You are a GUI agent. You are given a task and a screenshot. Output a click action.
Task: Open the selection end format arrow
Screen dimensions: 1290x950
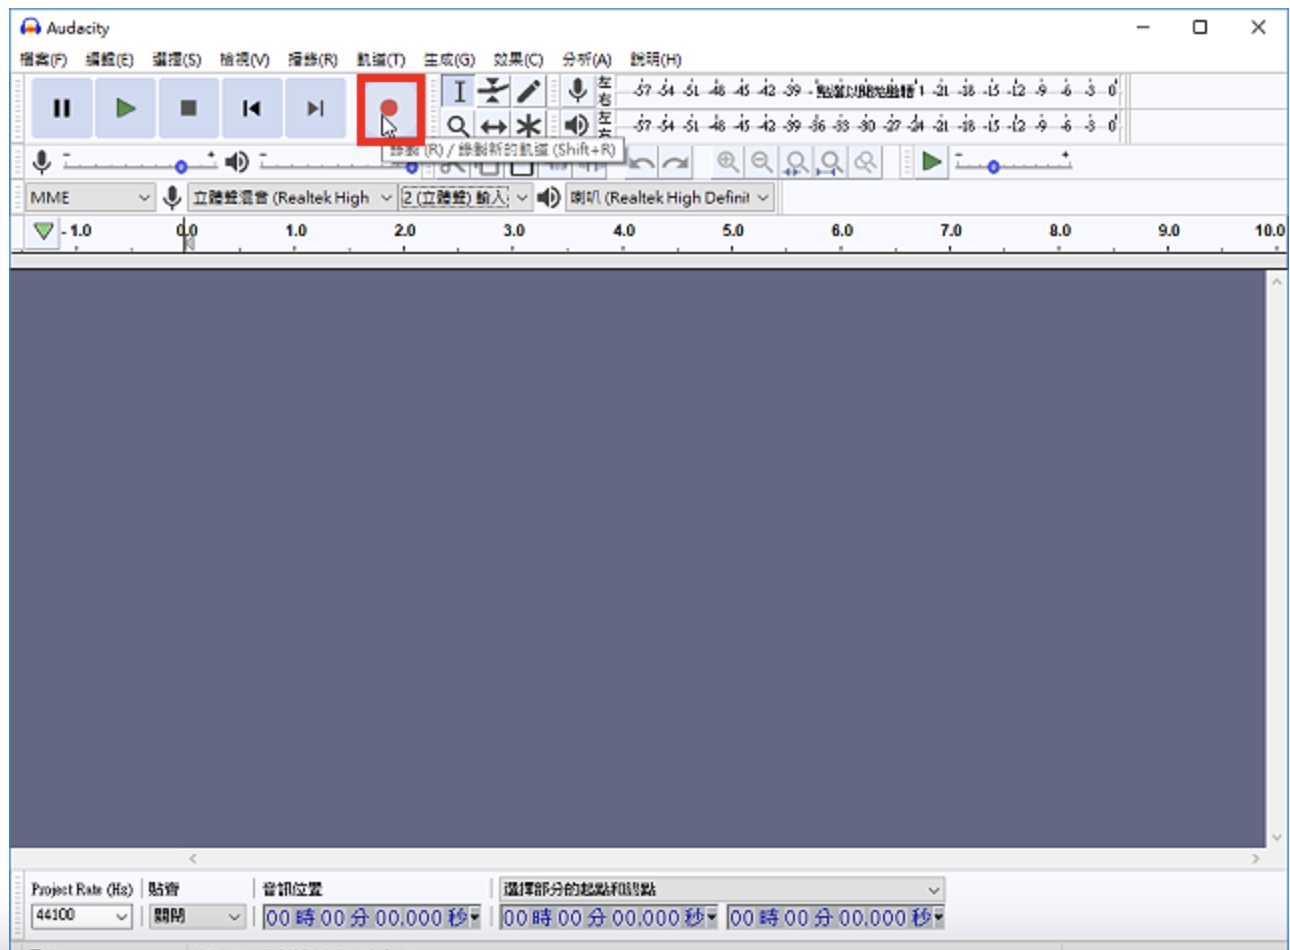[x=939, y=917]
